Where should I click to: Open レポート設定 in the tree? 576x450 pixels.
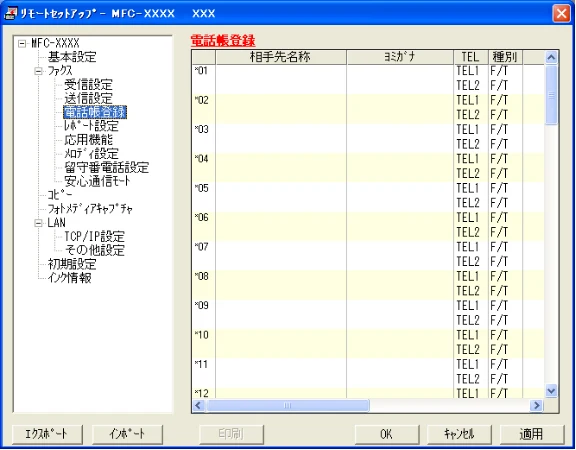91,126
